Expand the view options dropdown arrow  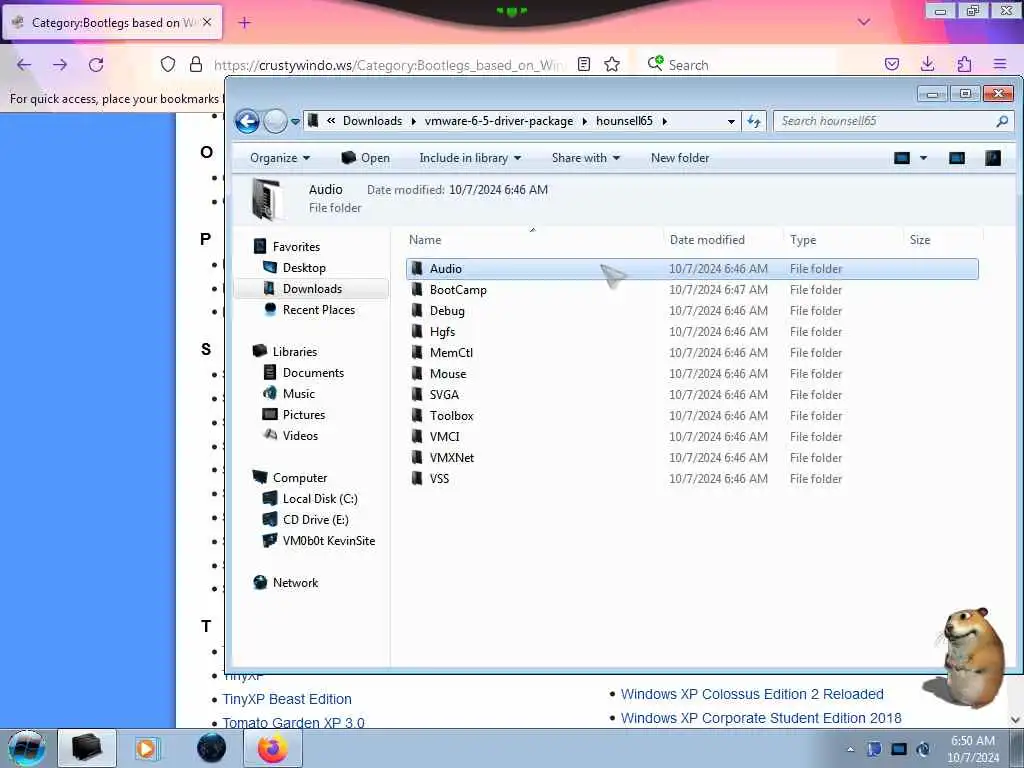click(x=923, y=158)
